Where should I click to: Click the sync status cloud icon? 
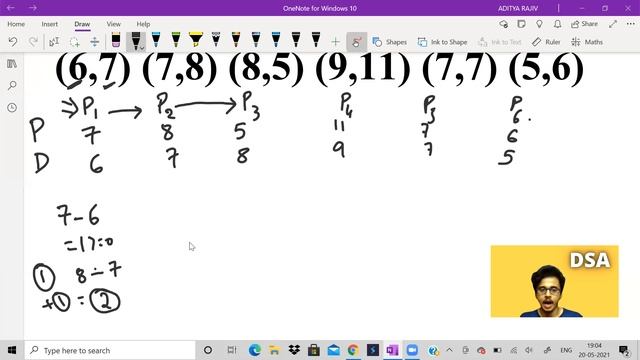pyautogui.click(x=504, y=24)
